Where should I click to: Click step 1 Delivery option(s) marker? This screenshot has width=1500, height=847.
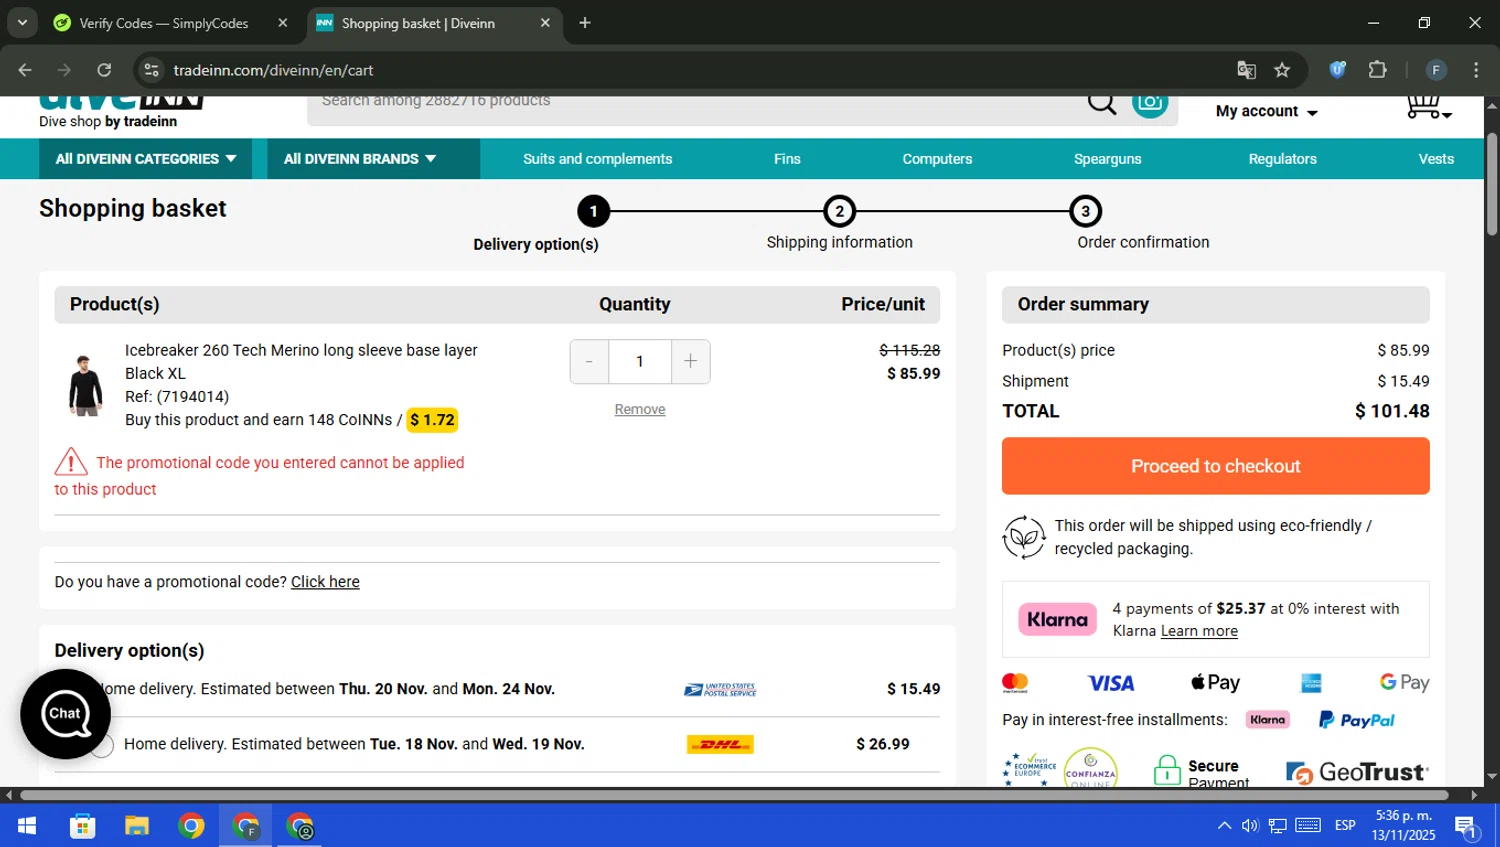point(593,211)
